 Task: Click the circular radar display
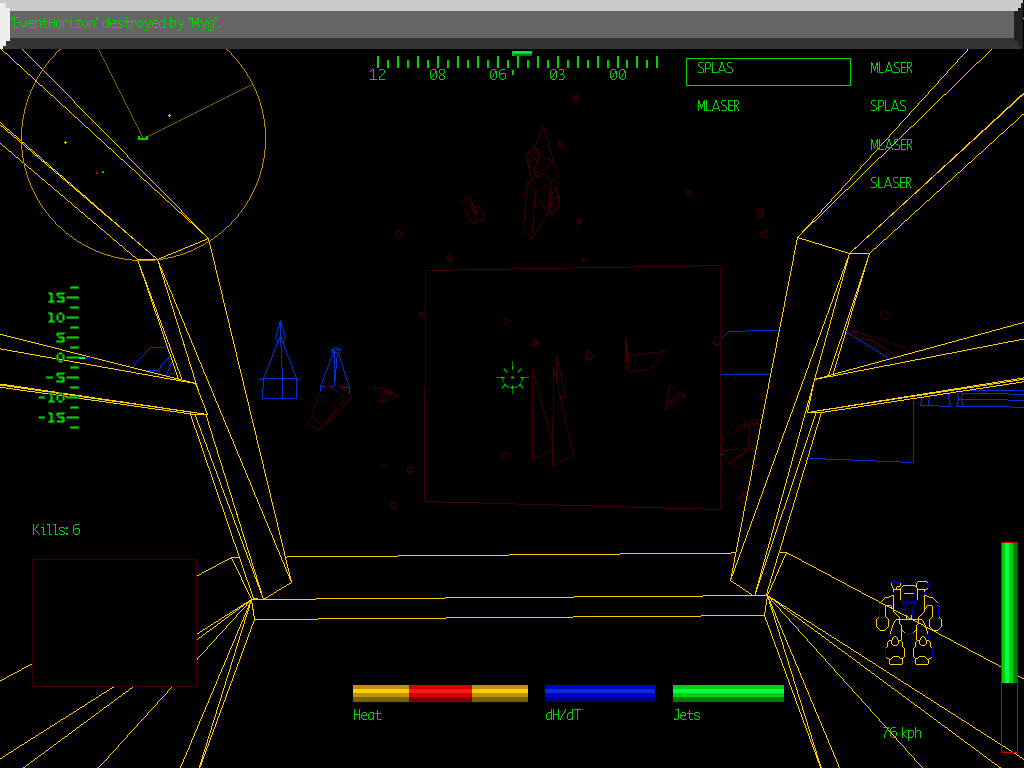[143, 136]
